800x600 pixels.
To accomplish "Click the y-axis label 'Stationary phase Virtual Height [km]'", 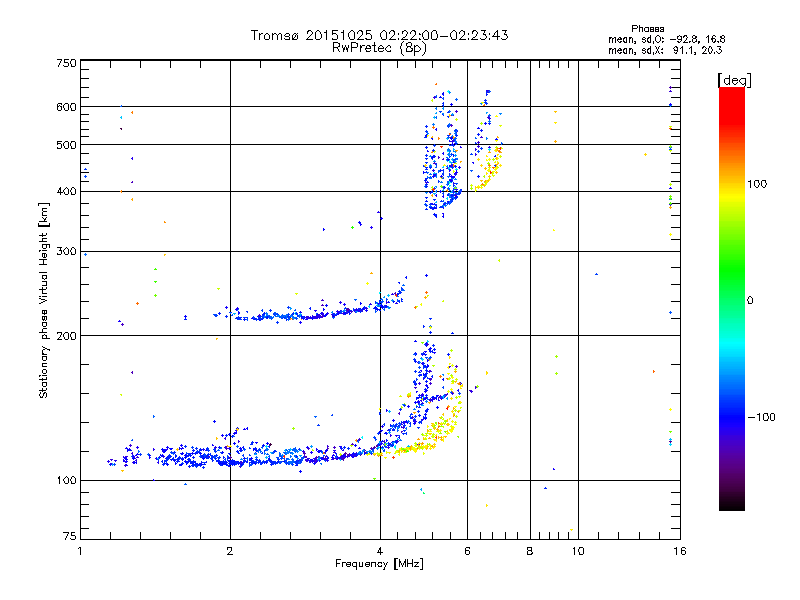I will tap(43, 300).
